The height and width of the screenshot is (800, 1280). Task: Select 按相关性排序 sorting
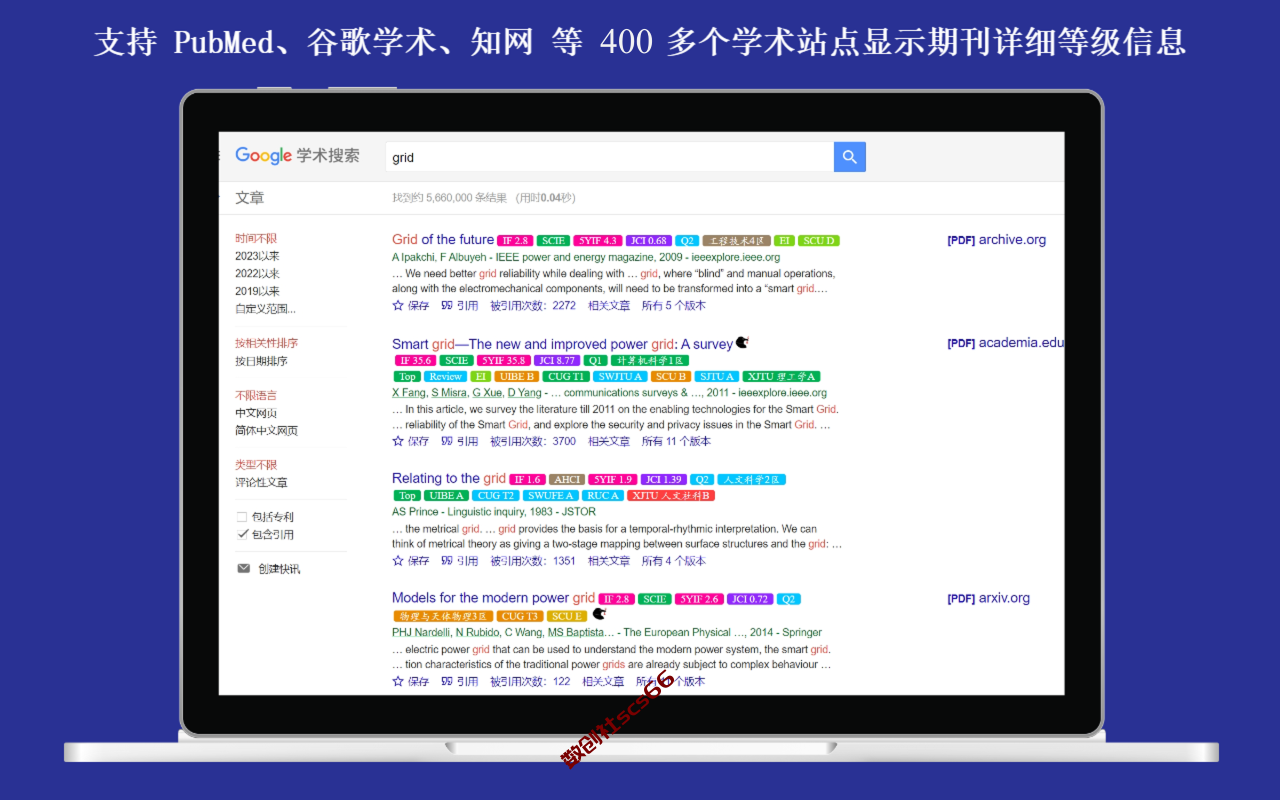(266, 343)
